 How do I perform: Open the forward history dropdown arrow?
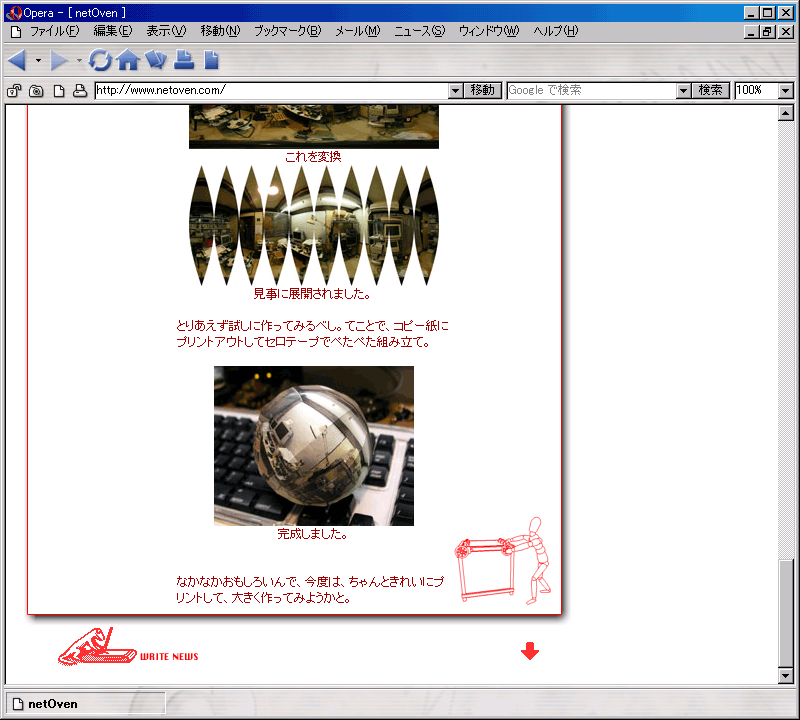click(79, 60)
